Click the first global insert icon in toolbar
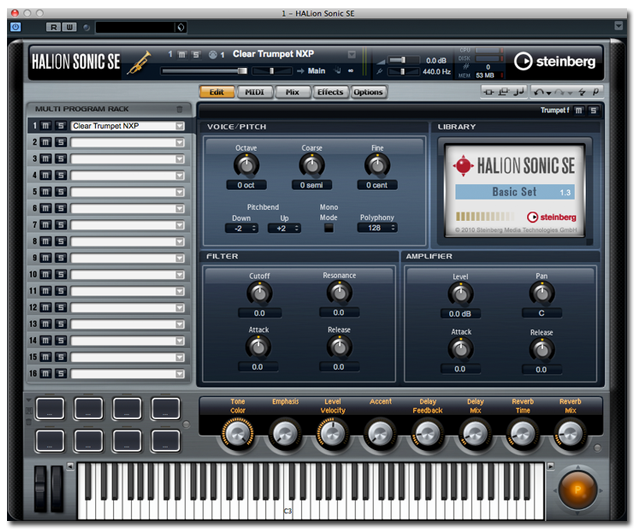Screen dimensions: 634x531 489,92
